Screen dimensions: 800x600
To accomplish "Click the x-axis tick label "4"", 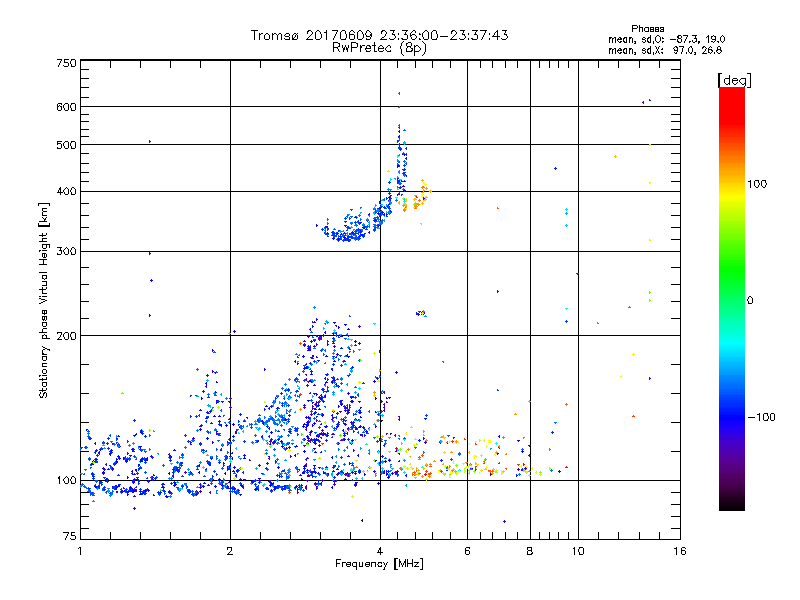I will tap(380, 551).
